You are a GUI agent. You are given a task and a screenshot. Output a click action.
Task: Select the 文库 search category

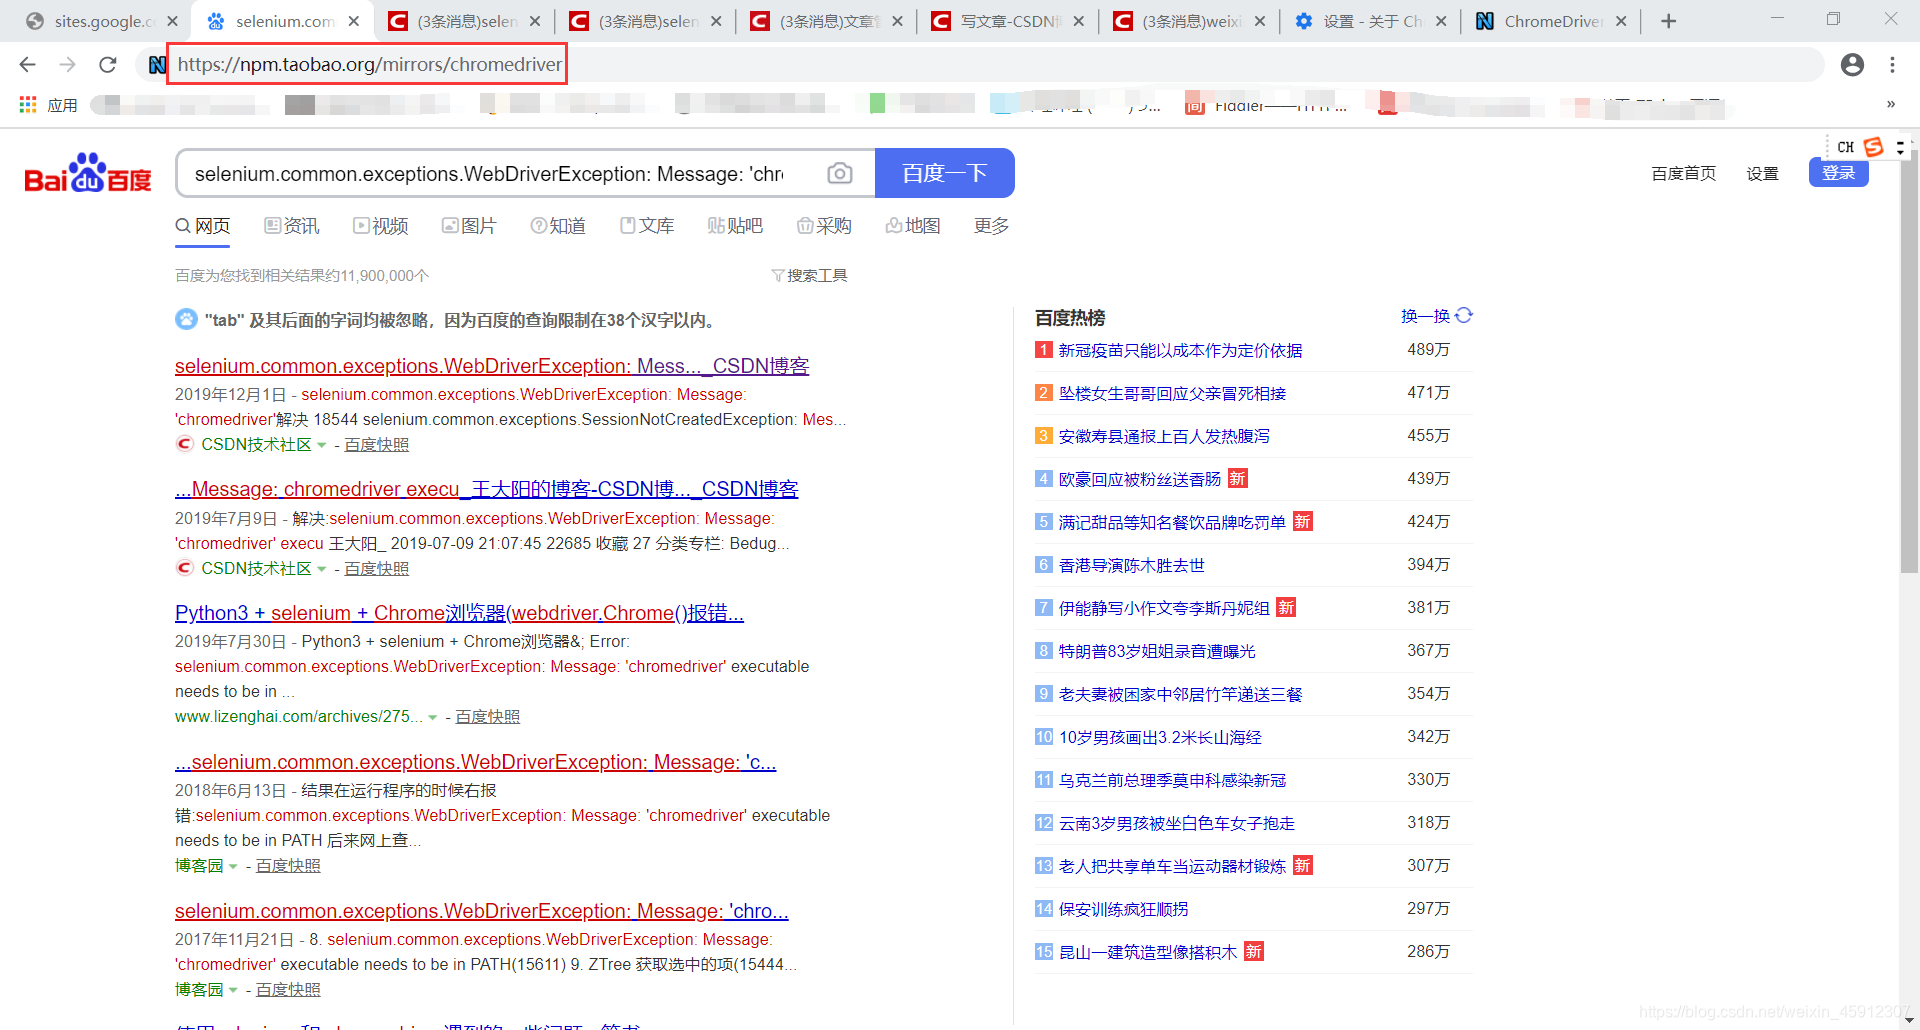pos(647,226)
